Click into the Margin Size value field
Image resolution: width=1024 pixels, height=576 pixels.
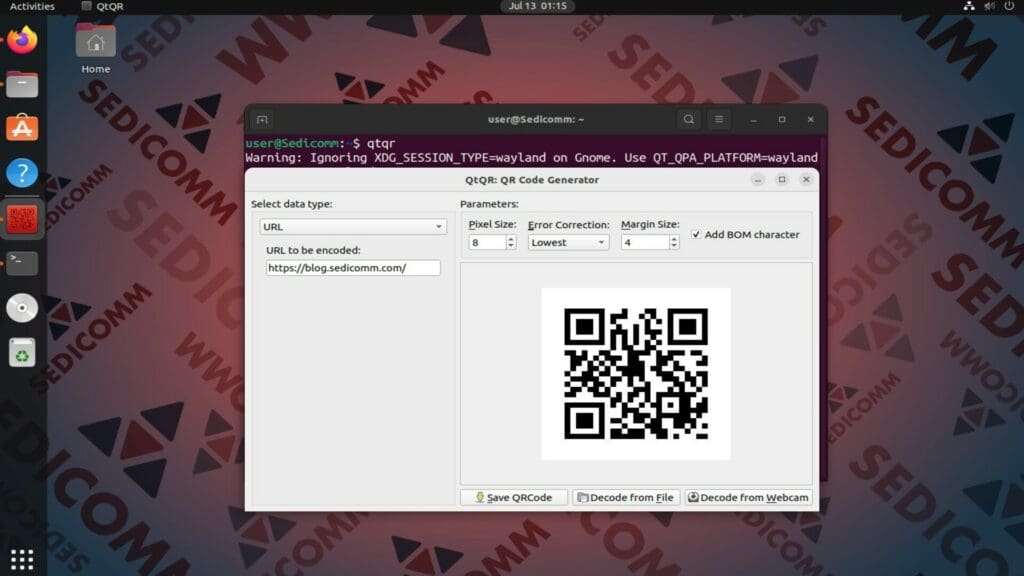645,242
